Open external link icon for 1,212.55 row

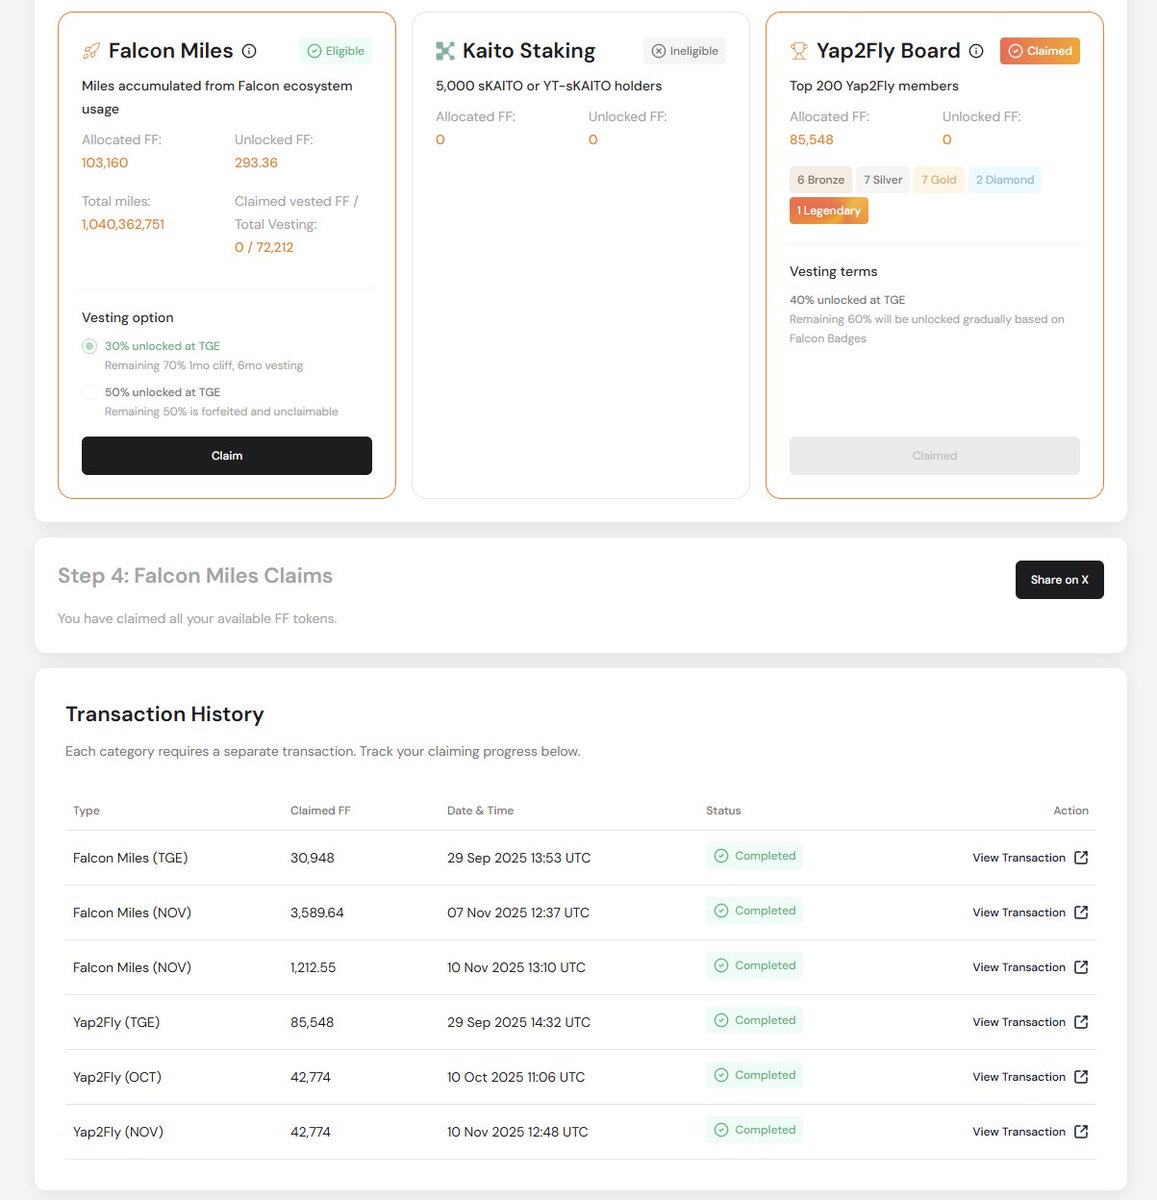pyautogui.click(x=1081, y=967)
